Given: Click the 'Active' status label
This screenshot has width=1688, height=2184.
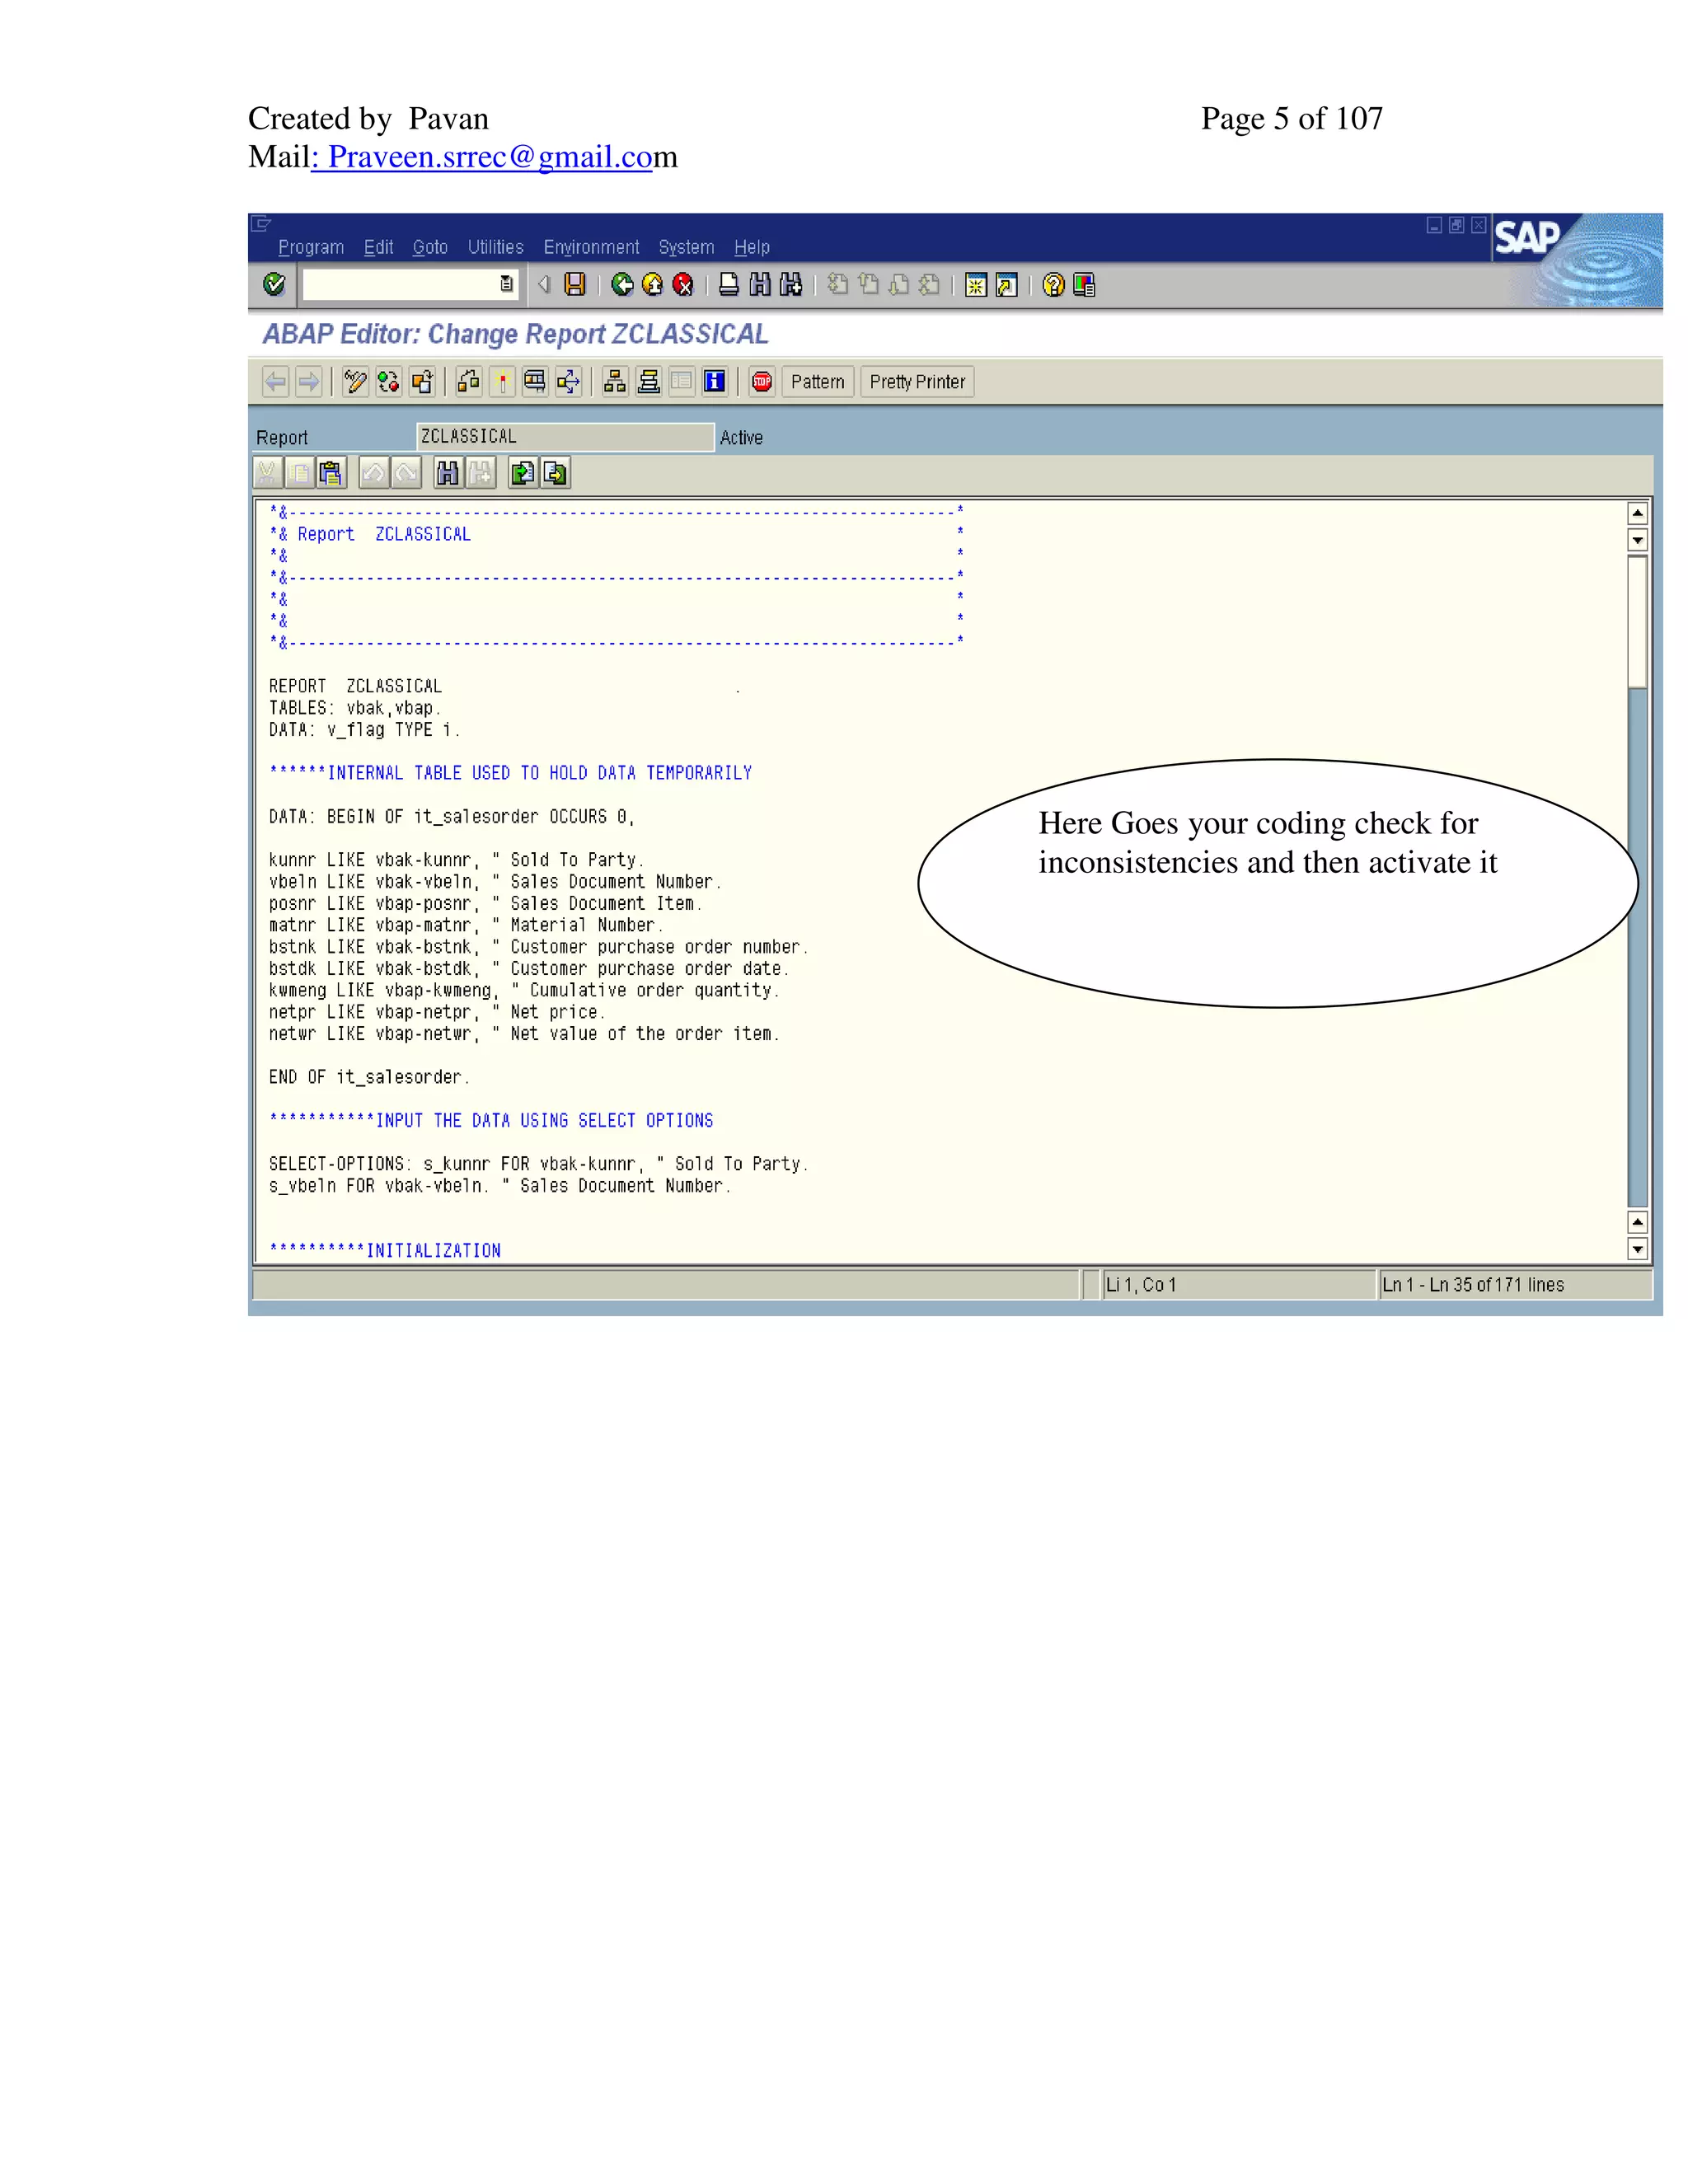Looking at the screenshot, I should click(741, 438).
